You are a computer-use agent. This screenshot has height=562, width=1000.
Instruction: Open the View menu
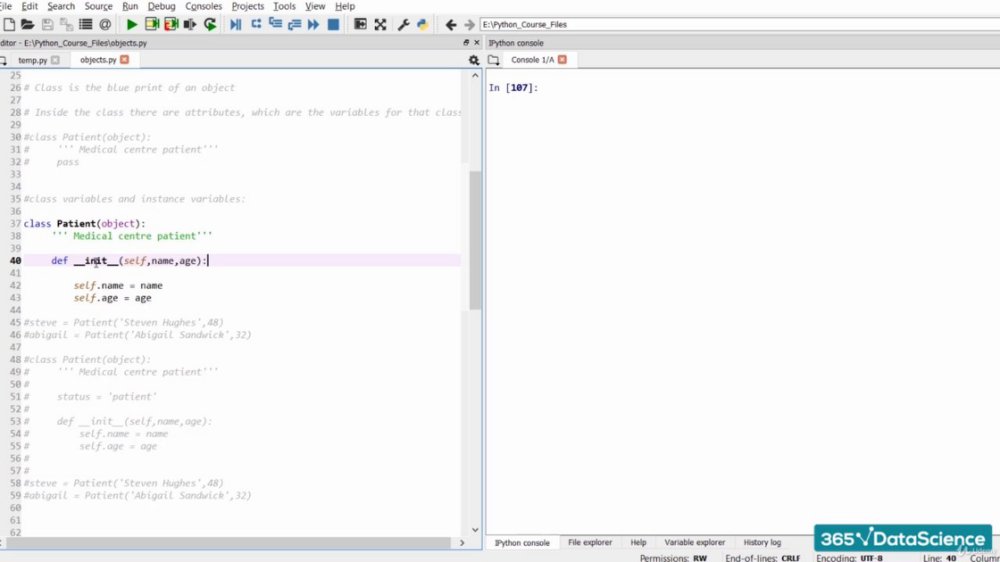pos(315,6)
